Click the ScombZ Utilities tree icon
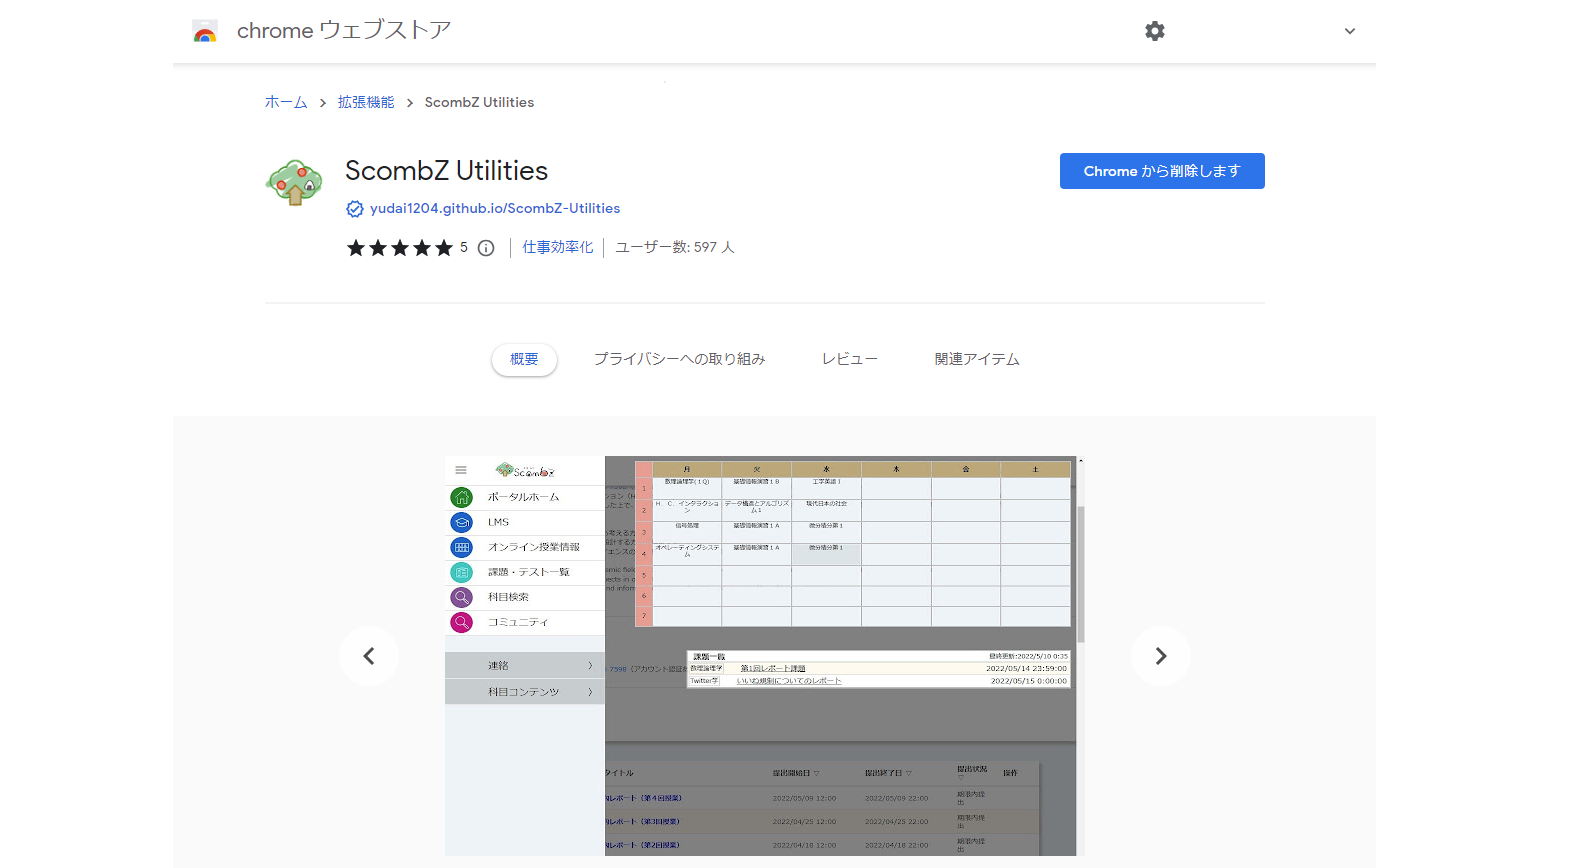 [x=294, y=182]
